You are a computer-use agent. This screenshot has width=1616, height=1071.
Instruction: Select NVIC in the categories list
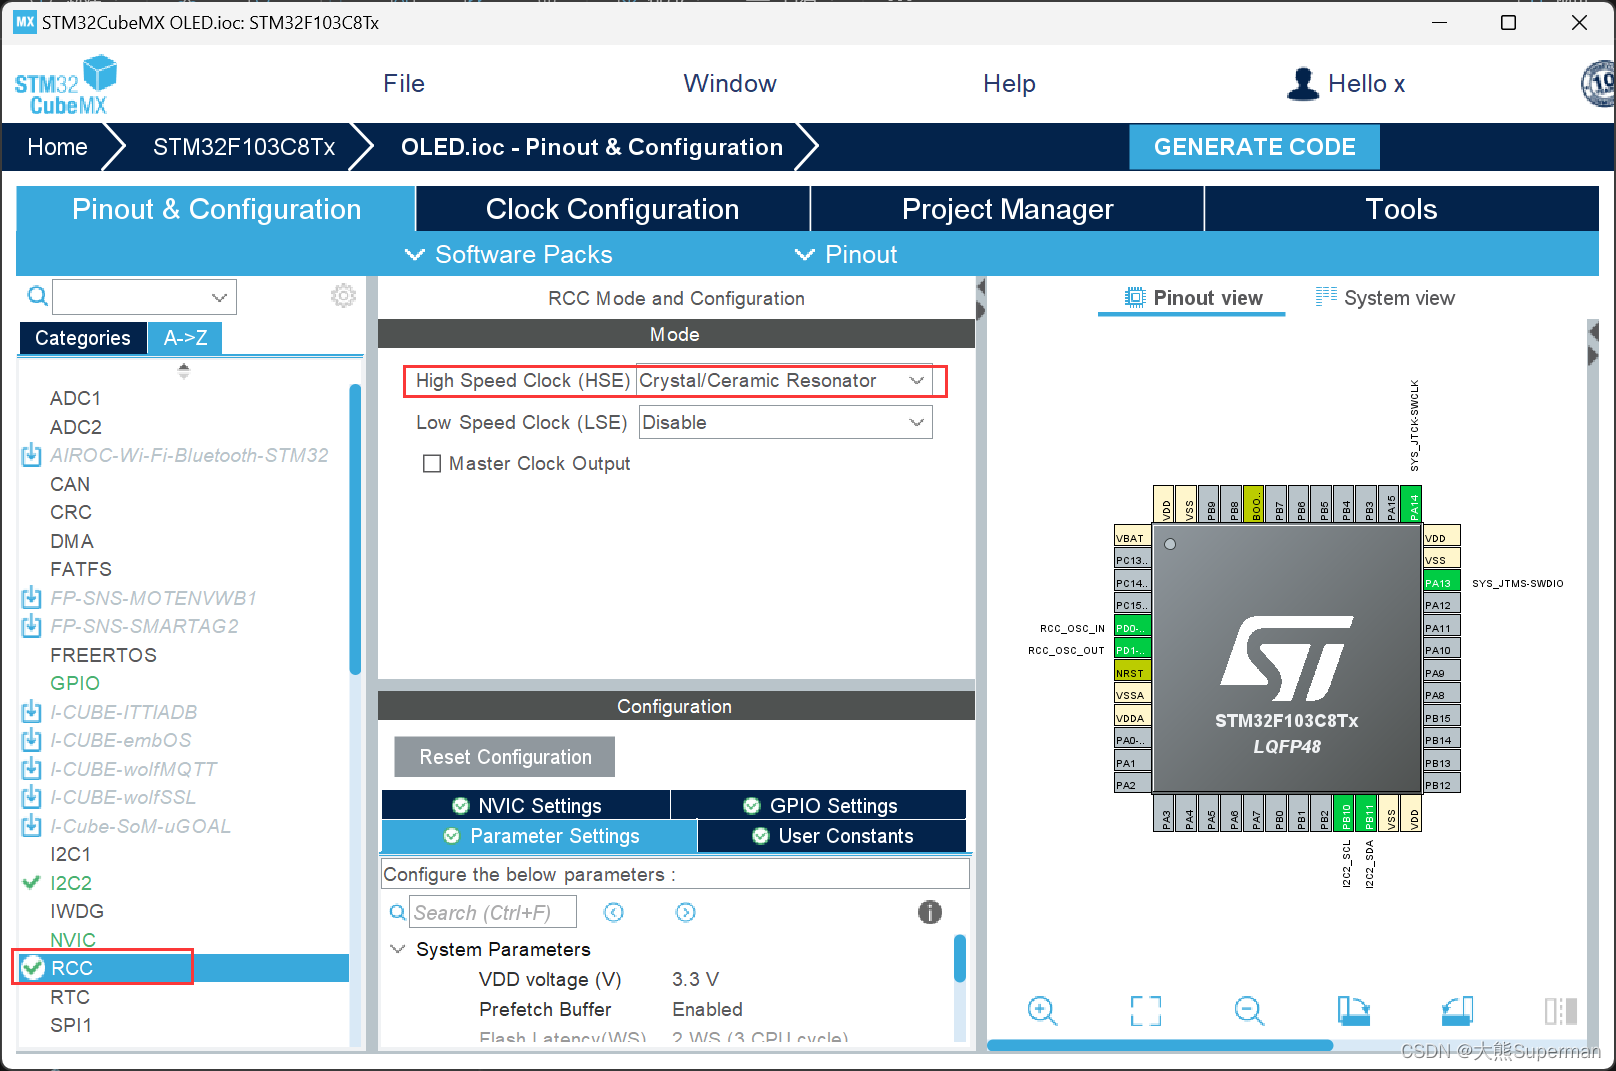tap(73, 940)
